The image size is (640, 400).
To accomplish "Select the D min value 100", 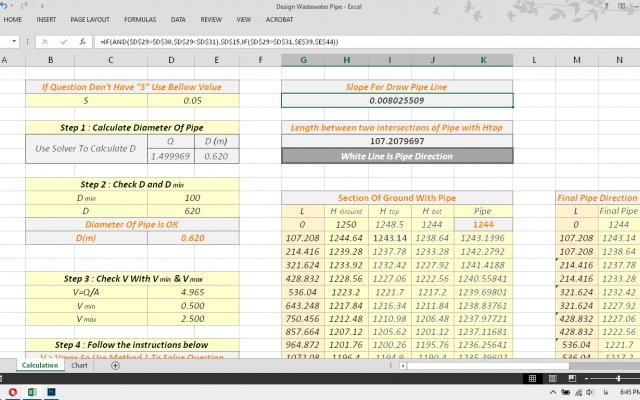I will coord(193,198).
